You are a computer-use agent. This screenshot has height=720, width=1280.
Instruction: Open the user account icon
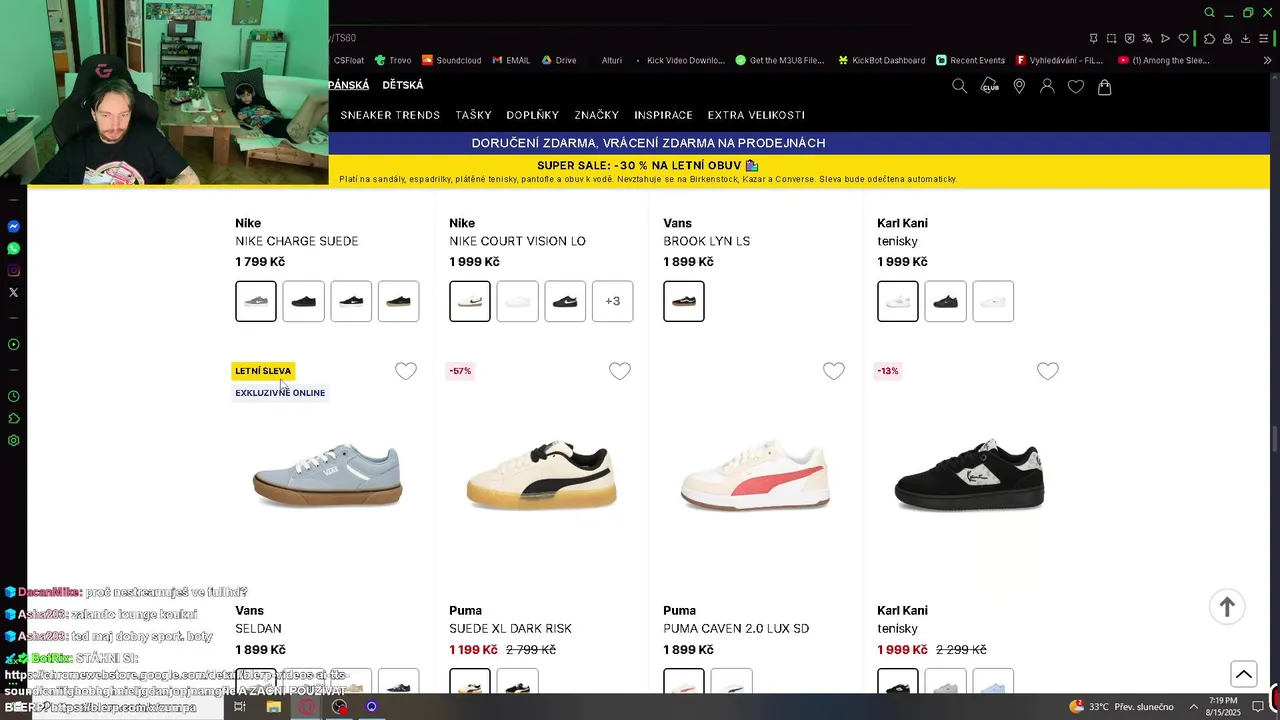pyautogui.click(x=1047, y=86)
